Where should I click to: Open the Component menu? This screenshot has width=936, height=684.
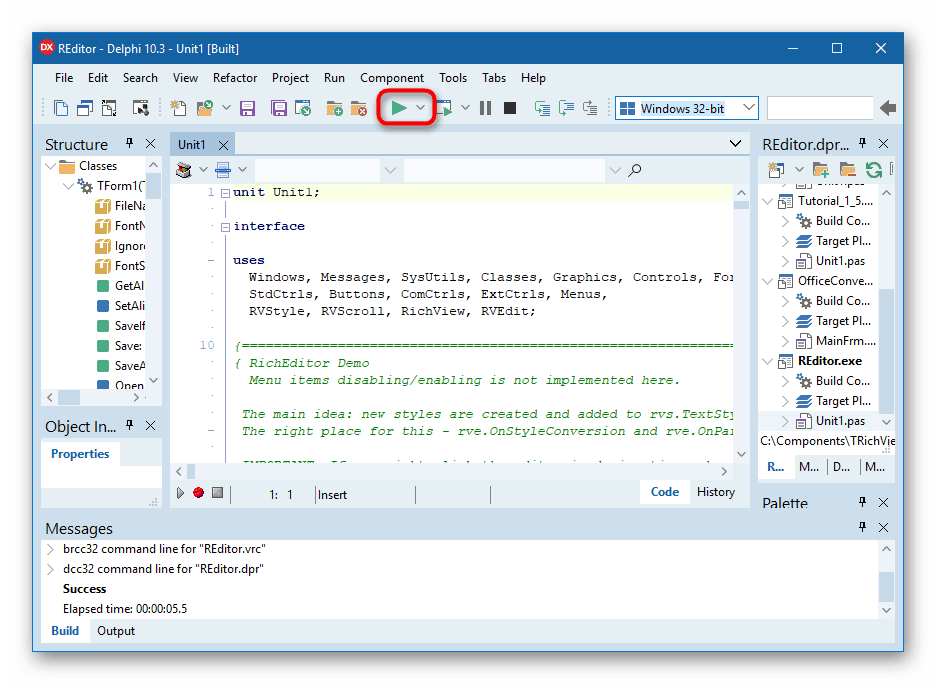point(392,78)
